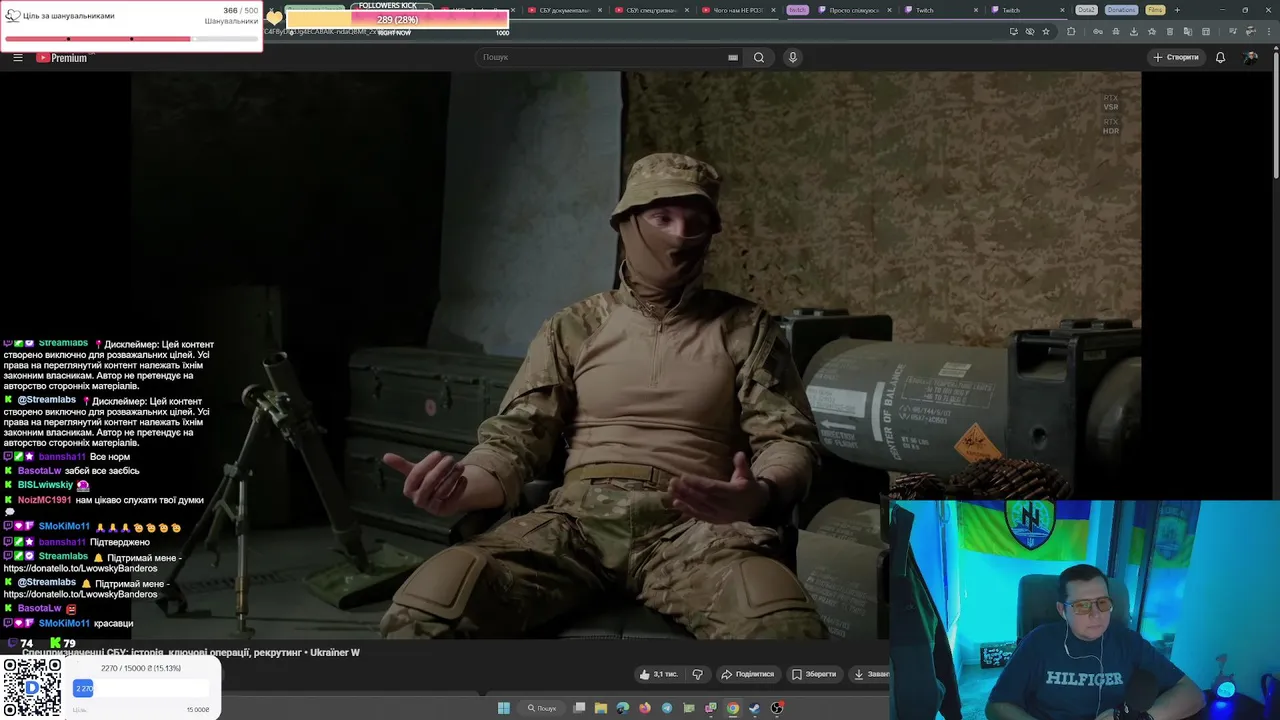Screen dimensions: 1280x720
Task: Open the Chrome extensions puzzle icon
Action: (1071, 31)
